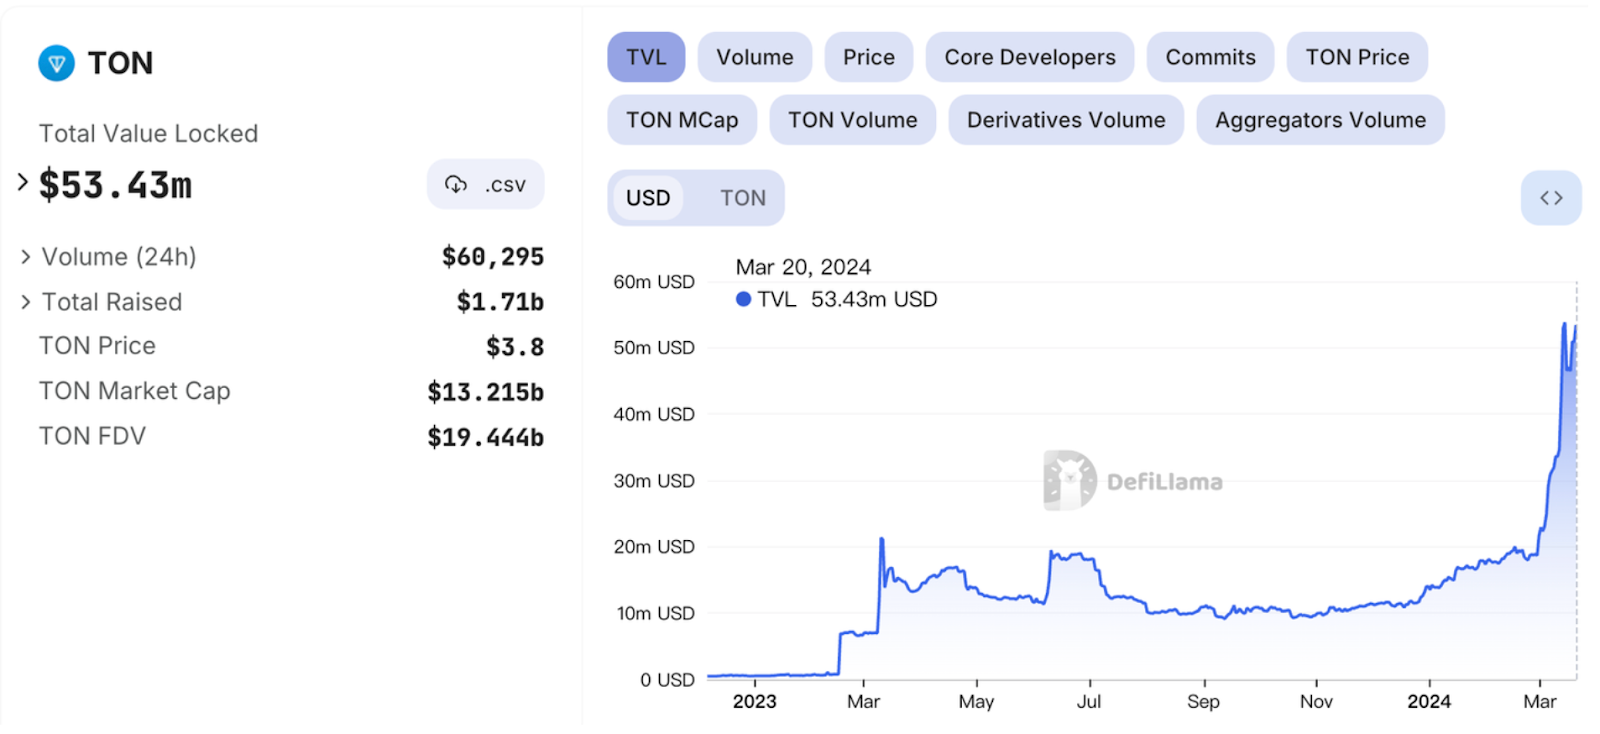Enable the Core Developers metric
The height and width of the screenshot is (734, 1600).
(1030, 57)
